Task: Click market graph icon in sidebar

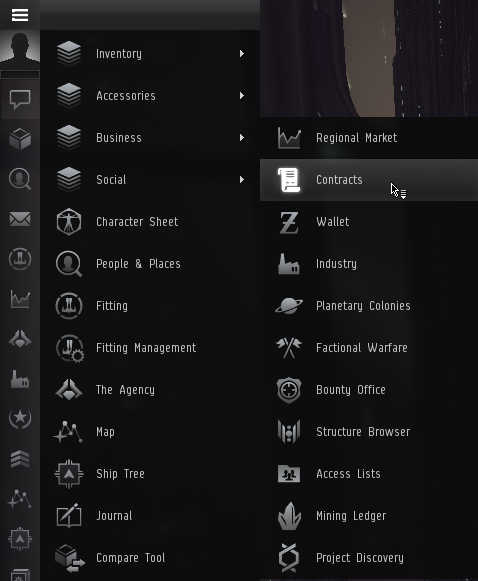Action: [20, 299]
